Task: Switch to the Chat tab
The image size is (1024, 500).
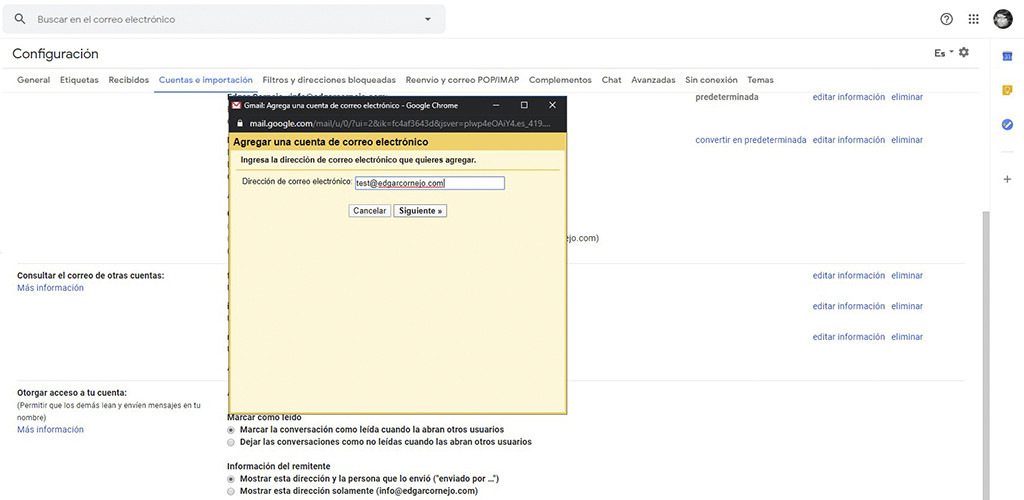Action: click(611, 80)
